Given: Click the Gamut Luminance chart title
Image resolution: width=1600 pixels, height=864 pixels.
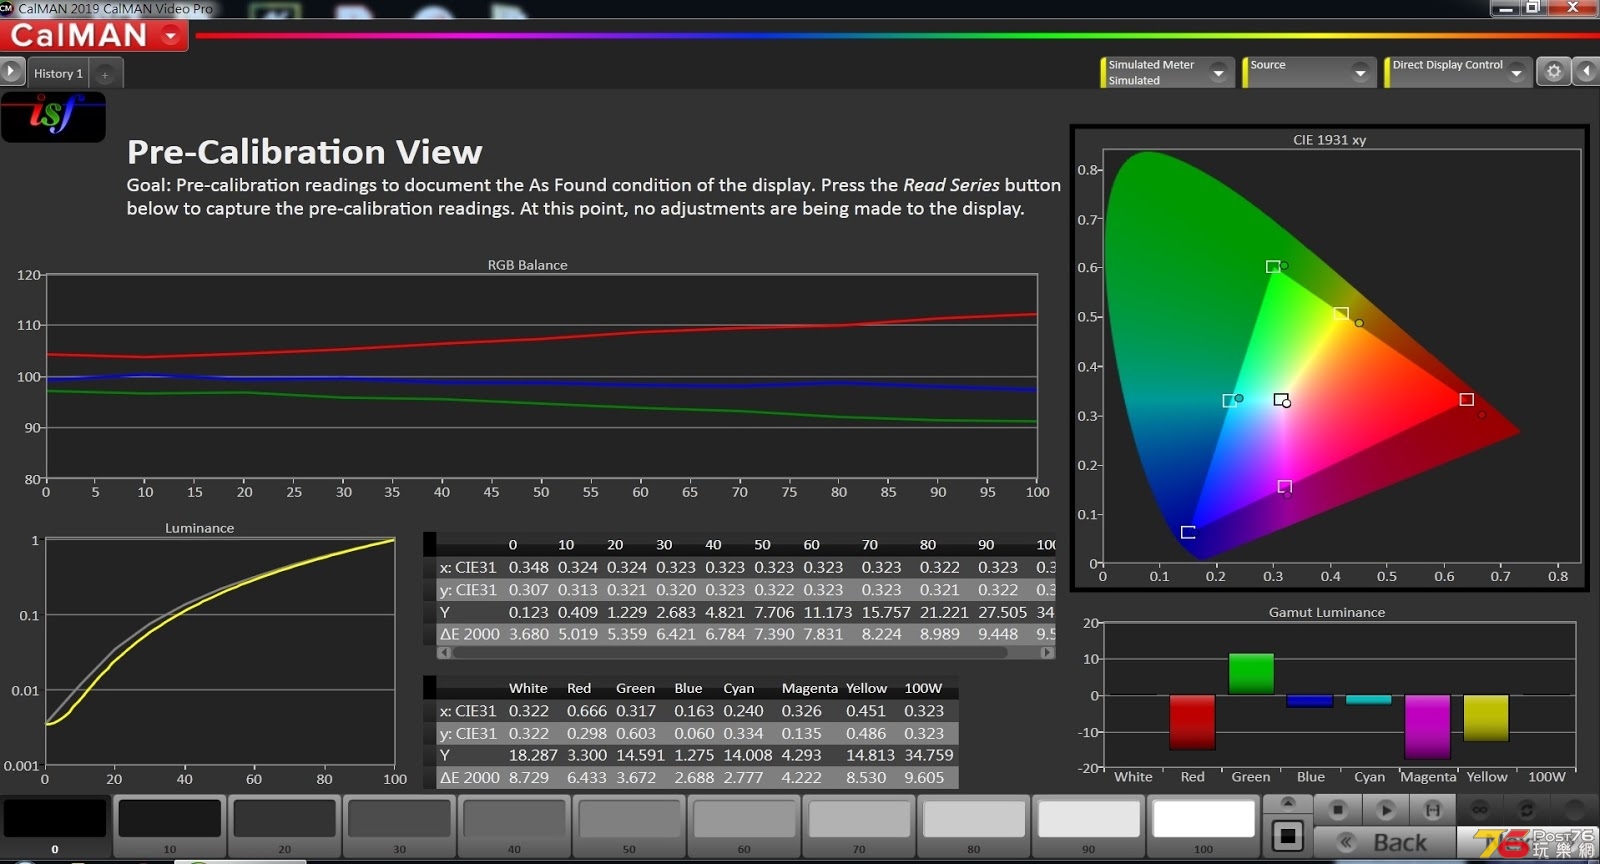Looking at the screenshot, I should tap(1327, 612).
